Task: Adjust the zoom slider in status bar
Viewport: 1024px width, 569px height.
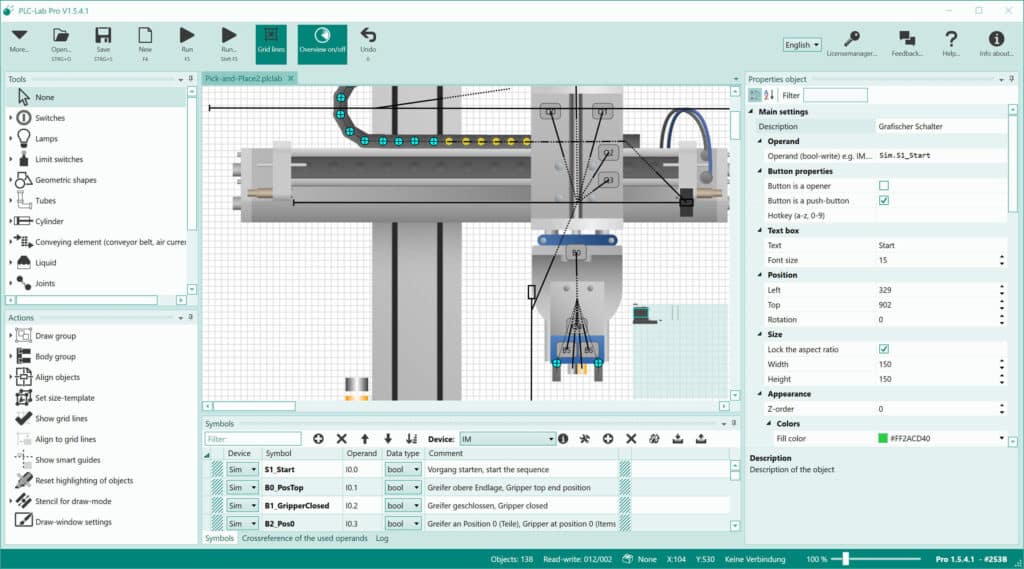Action: [846, 559]
